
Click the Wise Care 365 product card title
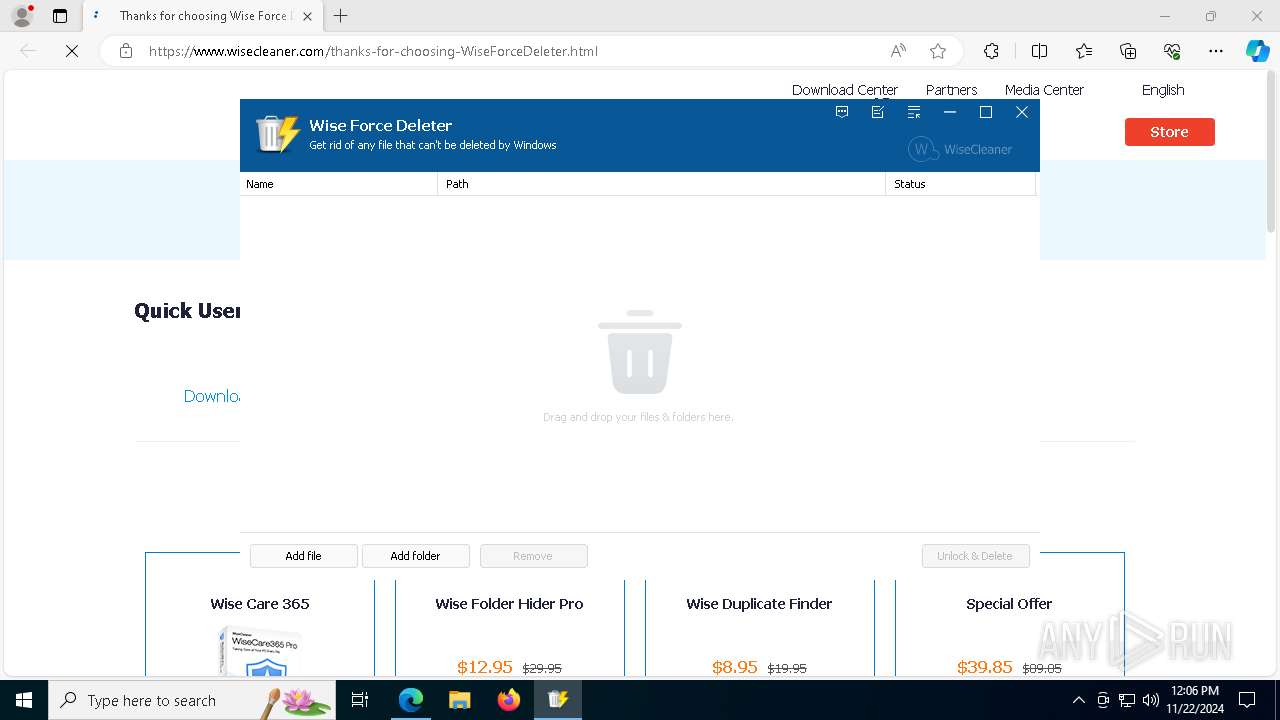pyautogui.click(x=260, y=604)
